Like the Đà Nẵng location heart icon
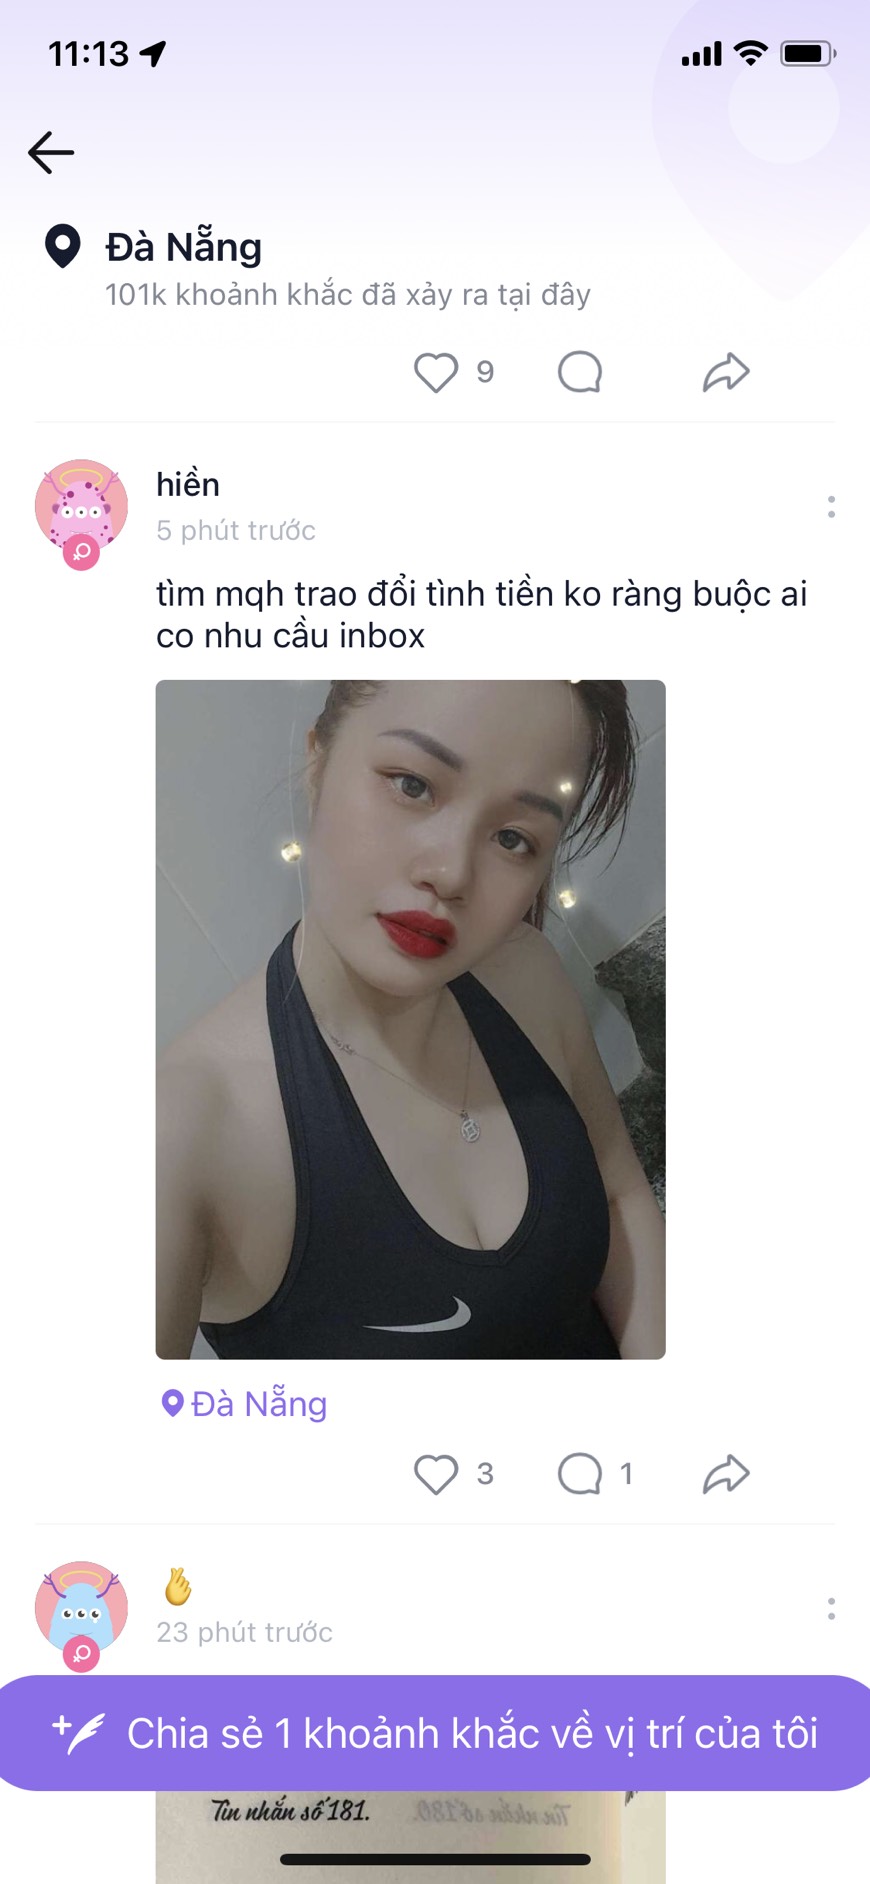The height and width of the screenshot is (1884, 870). click(x=436, y=373)
